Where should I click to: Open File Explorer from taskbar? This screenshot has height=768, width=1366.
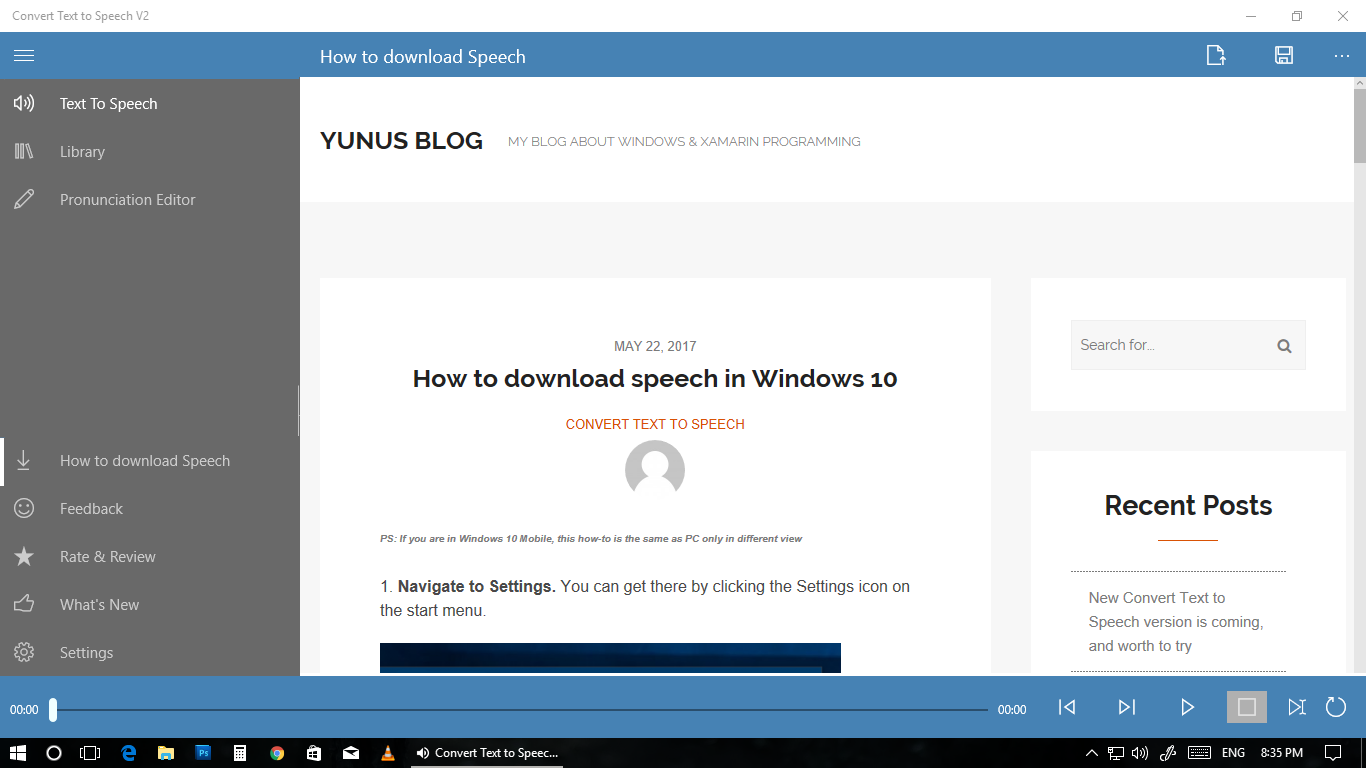pos(166,753)
